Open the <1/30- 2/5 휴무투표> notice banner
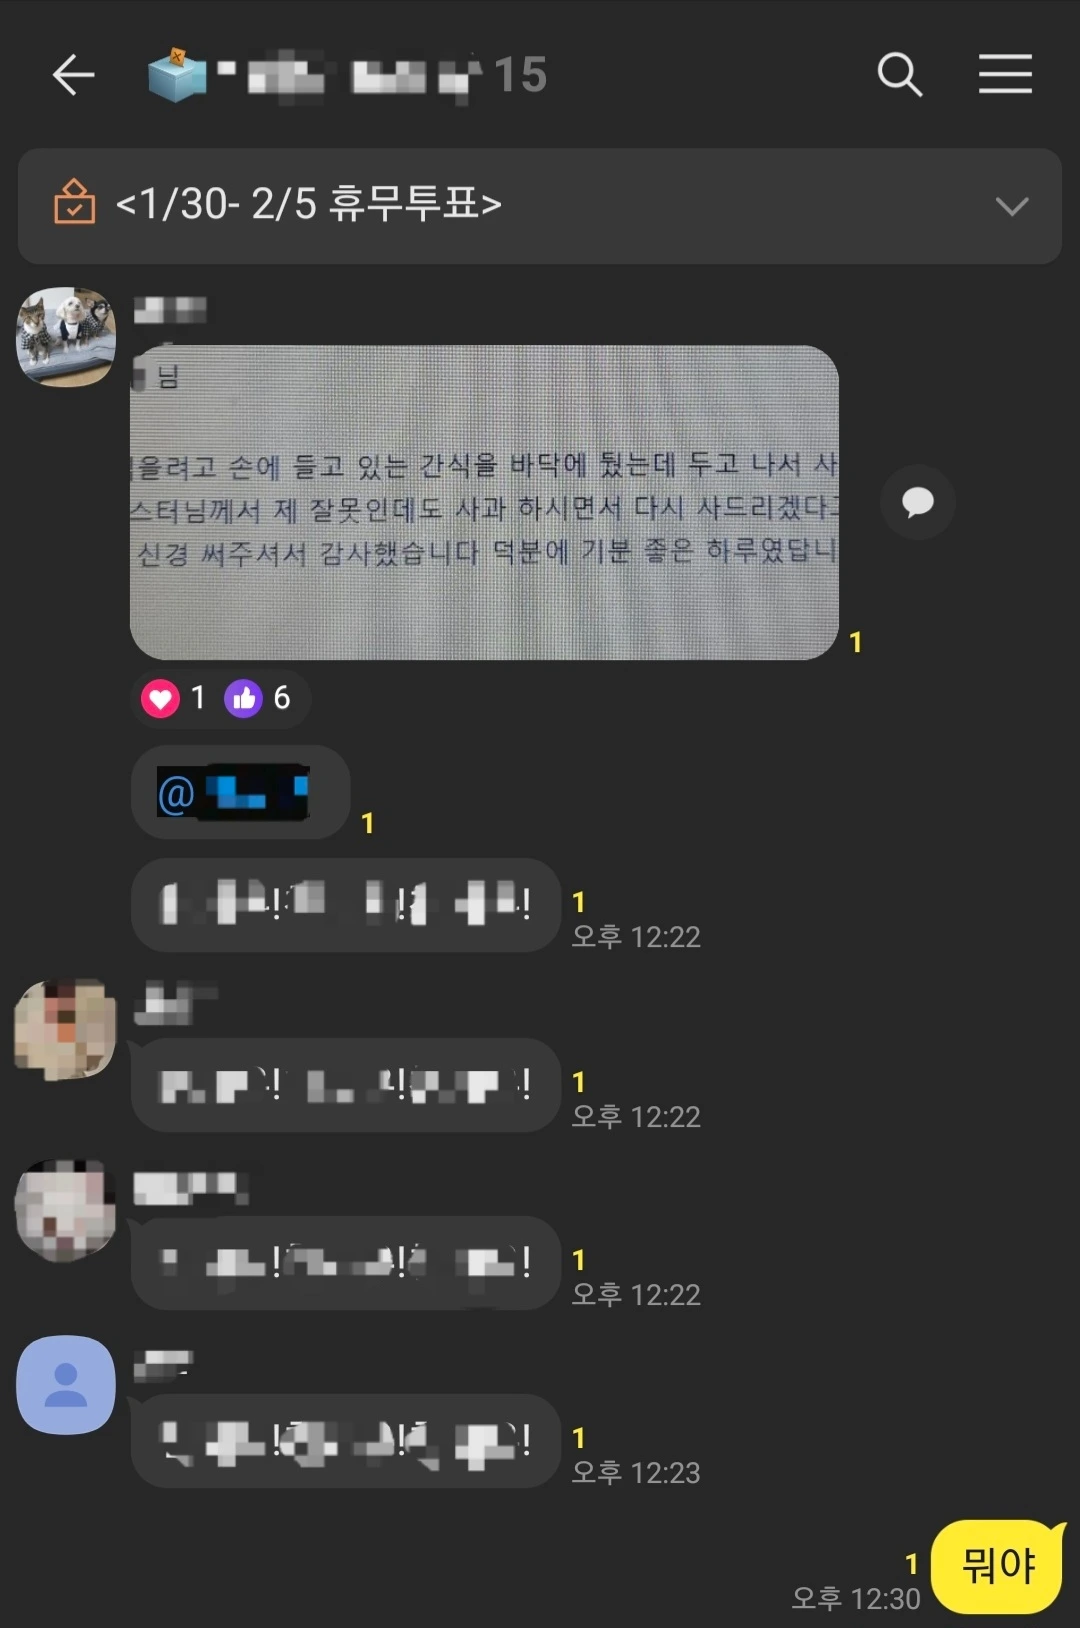The width and height of the screenshot is (1080, 1628). coord(540,206)
